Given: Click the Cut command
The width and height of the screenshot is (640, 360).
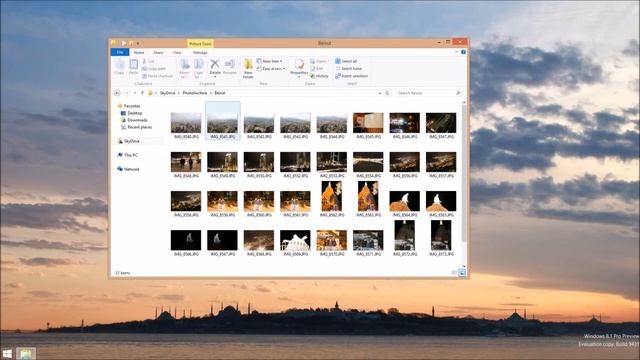Looking at the screenshot, I should point(149,61).
